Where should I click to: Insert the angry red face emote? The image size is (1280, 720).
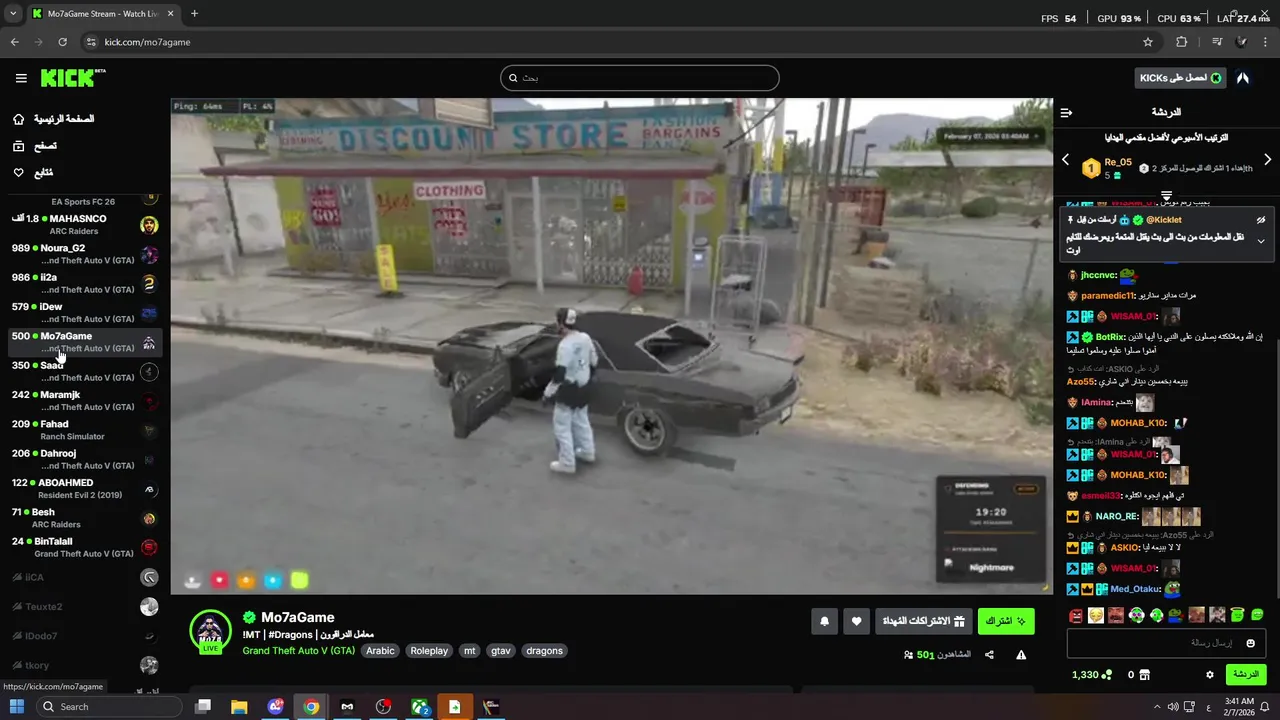coord(1075,615)
